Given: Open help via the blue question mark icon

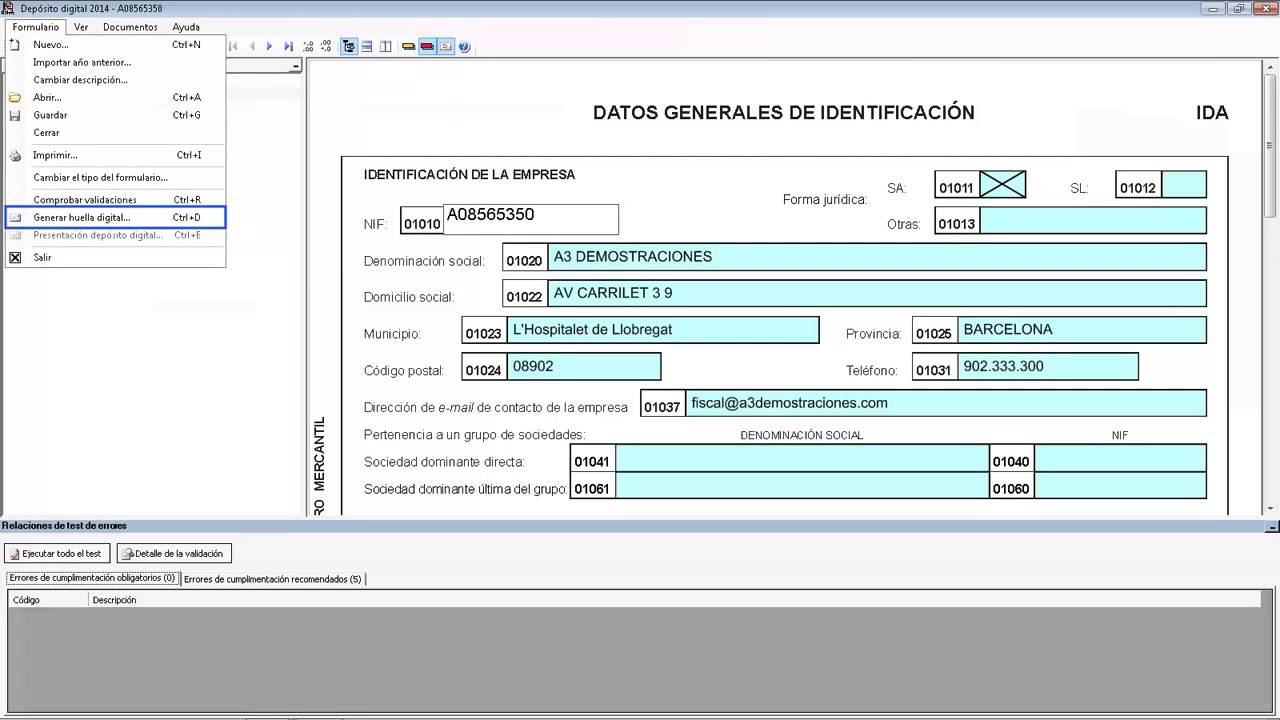Looking at the screenshot, I should 464,46.
